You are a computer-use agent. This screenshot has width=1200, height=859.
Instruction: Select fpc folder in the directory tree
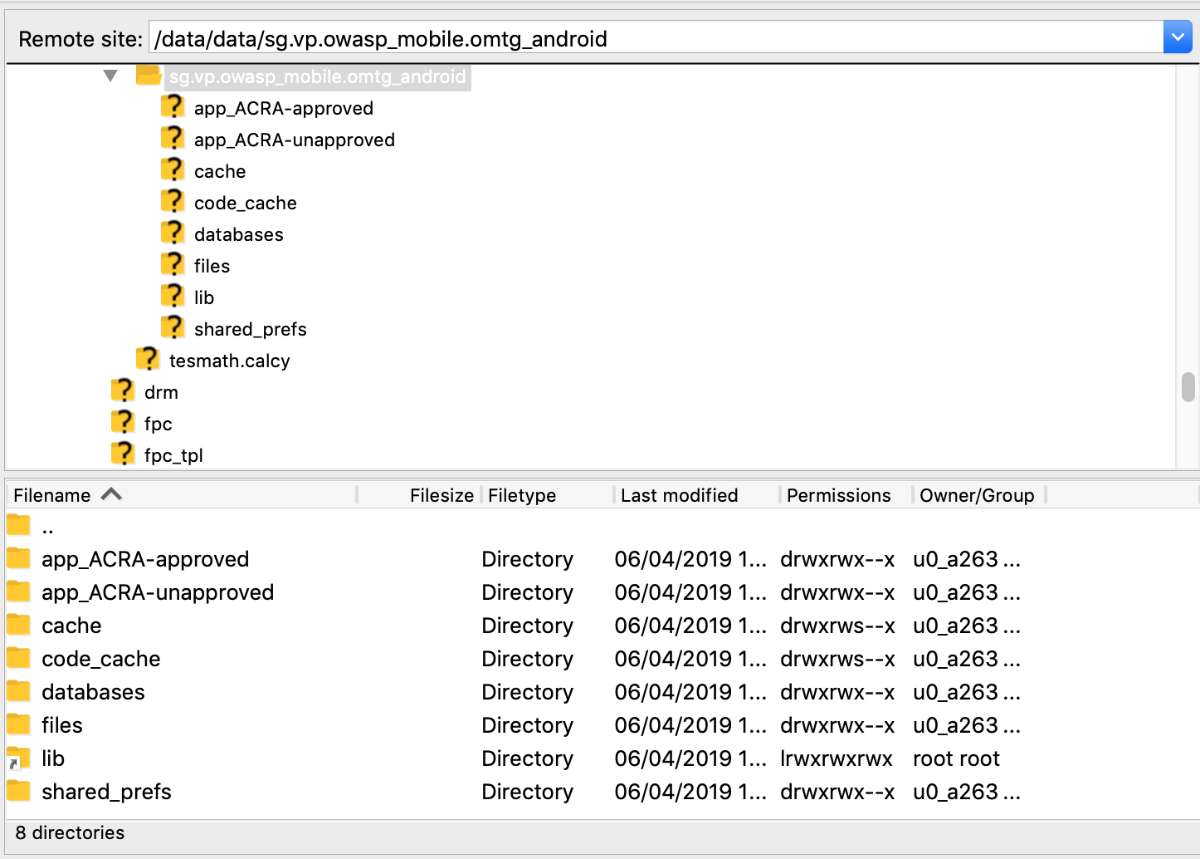pos(158,424)
